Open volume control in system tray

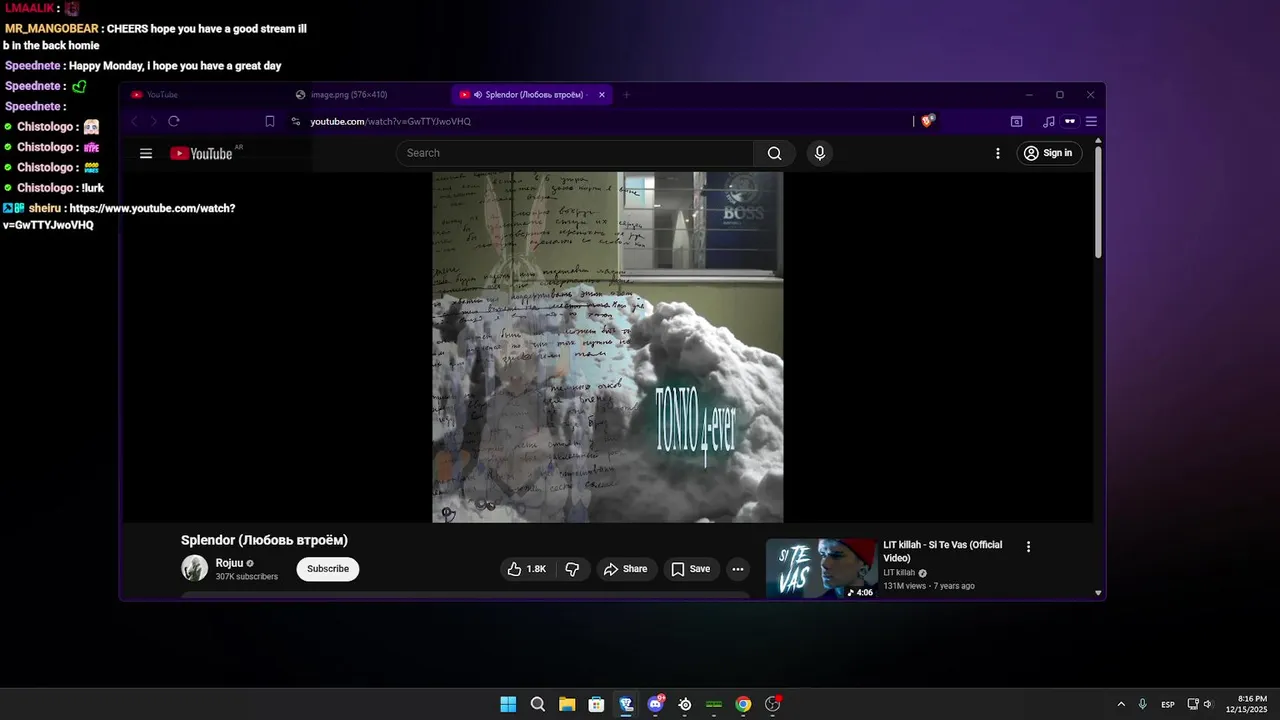click(x=1207, y=704)
